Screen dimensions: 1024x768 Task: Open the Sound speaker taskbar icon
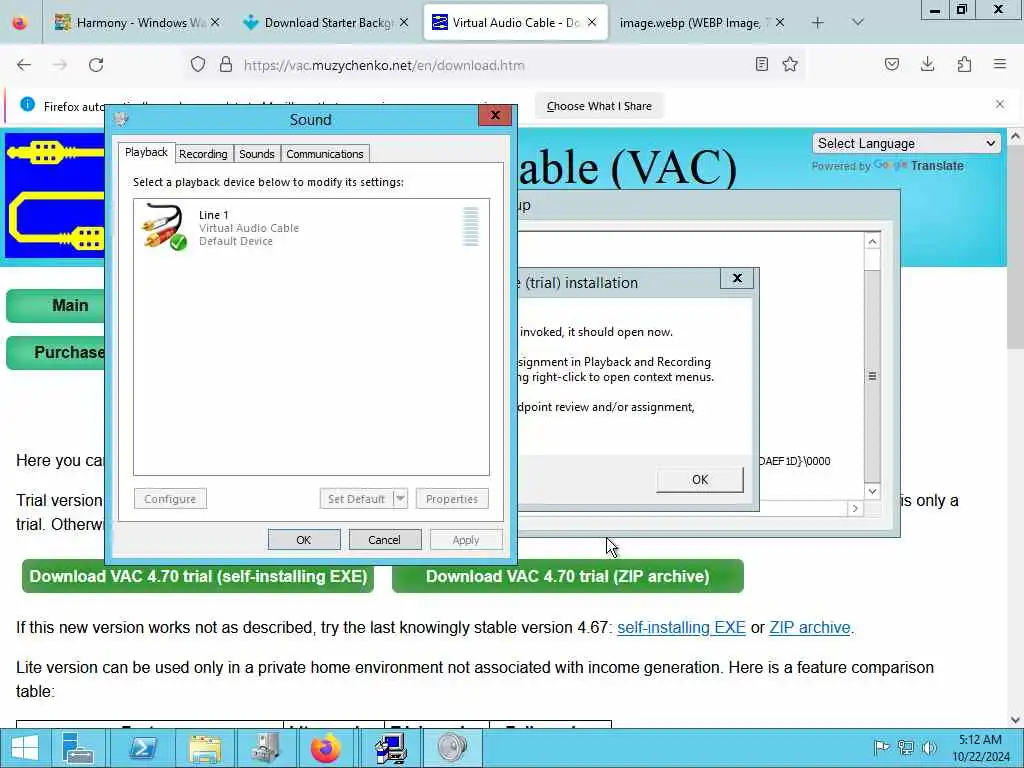click(x=452, y=748)
